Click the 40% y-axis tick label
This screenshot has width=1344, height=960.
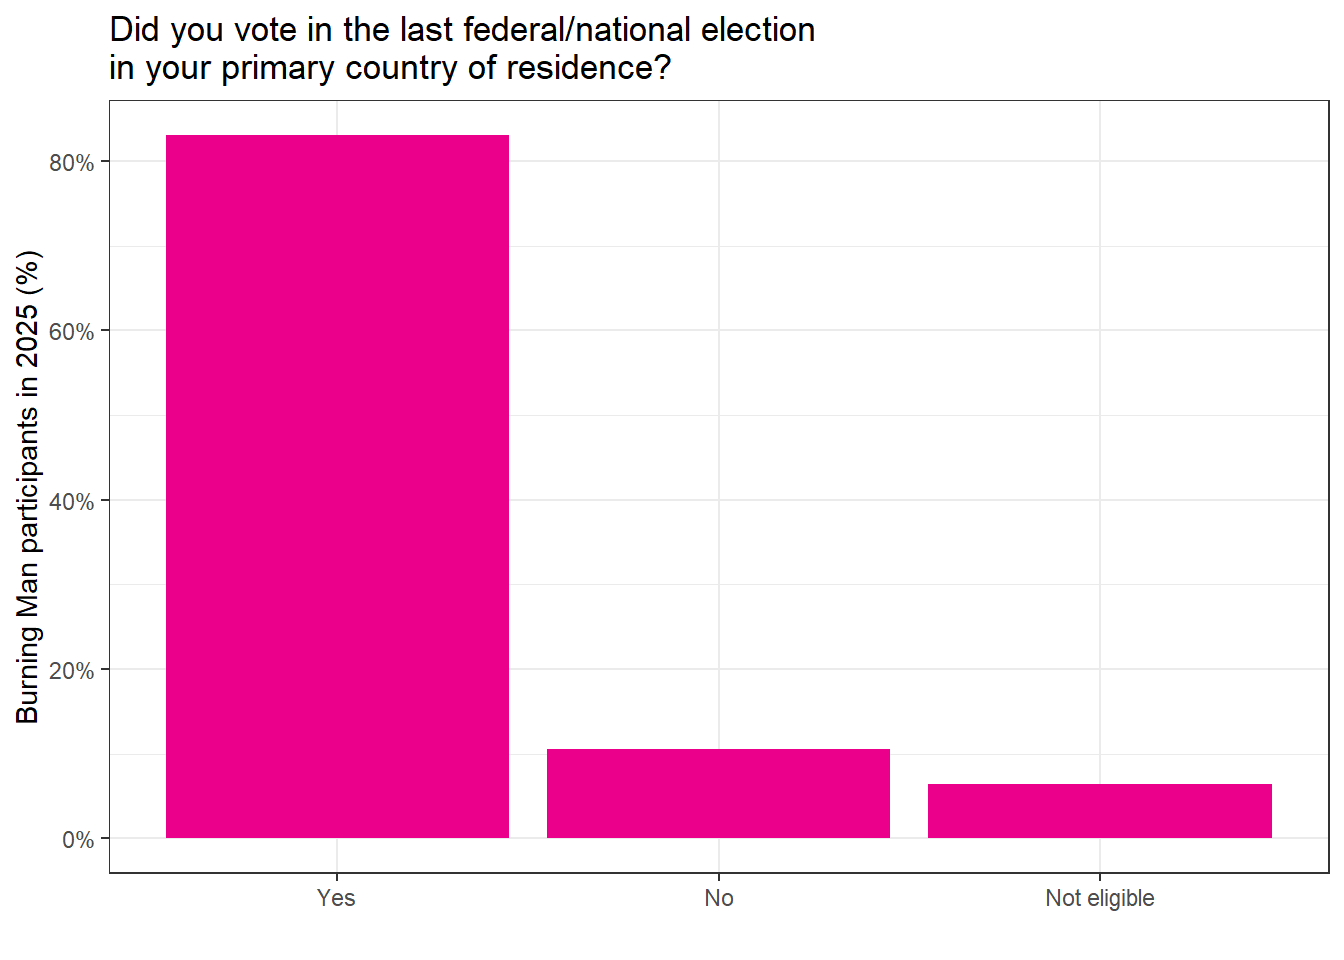[x=72, y=501]
